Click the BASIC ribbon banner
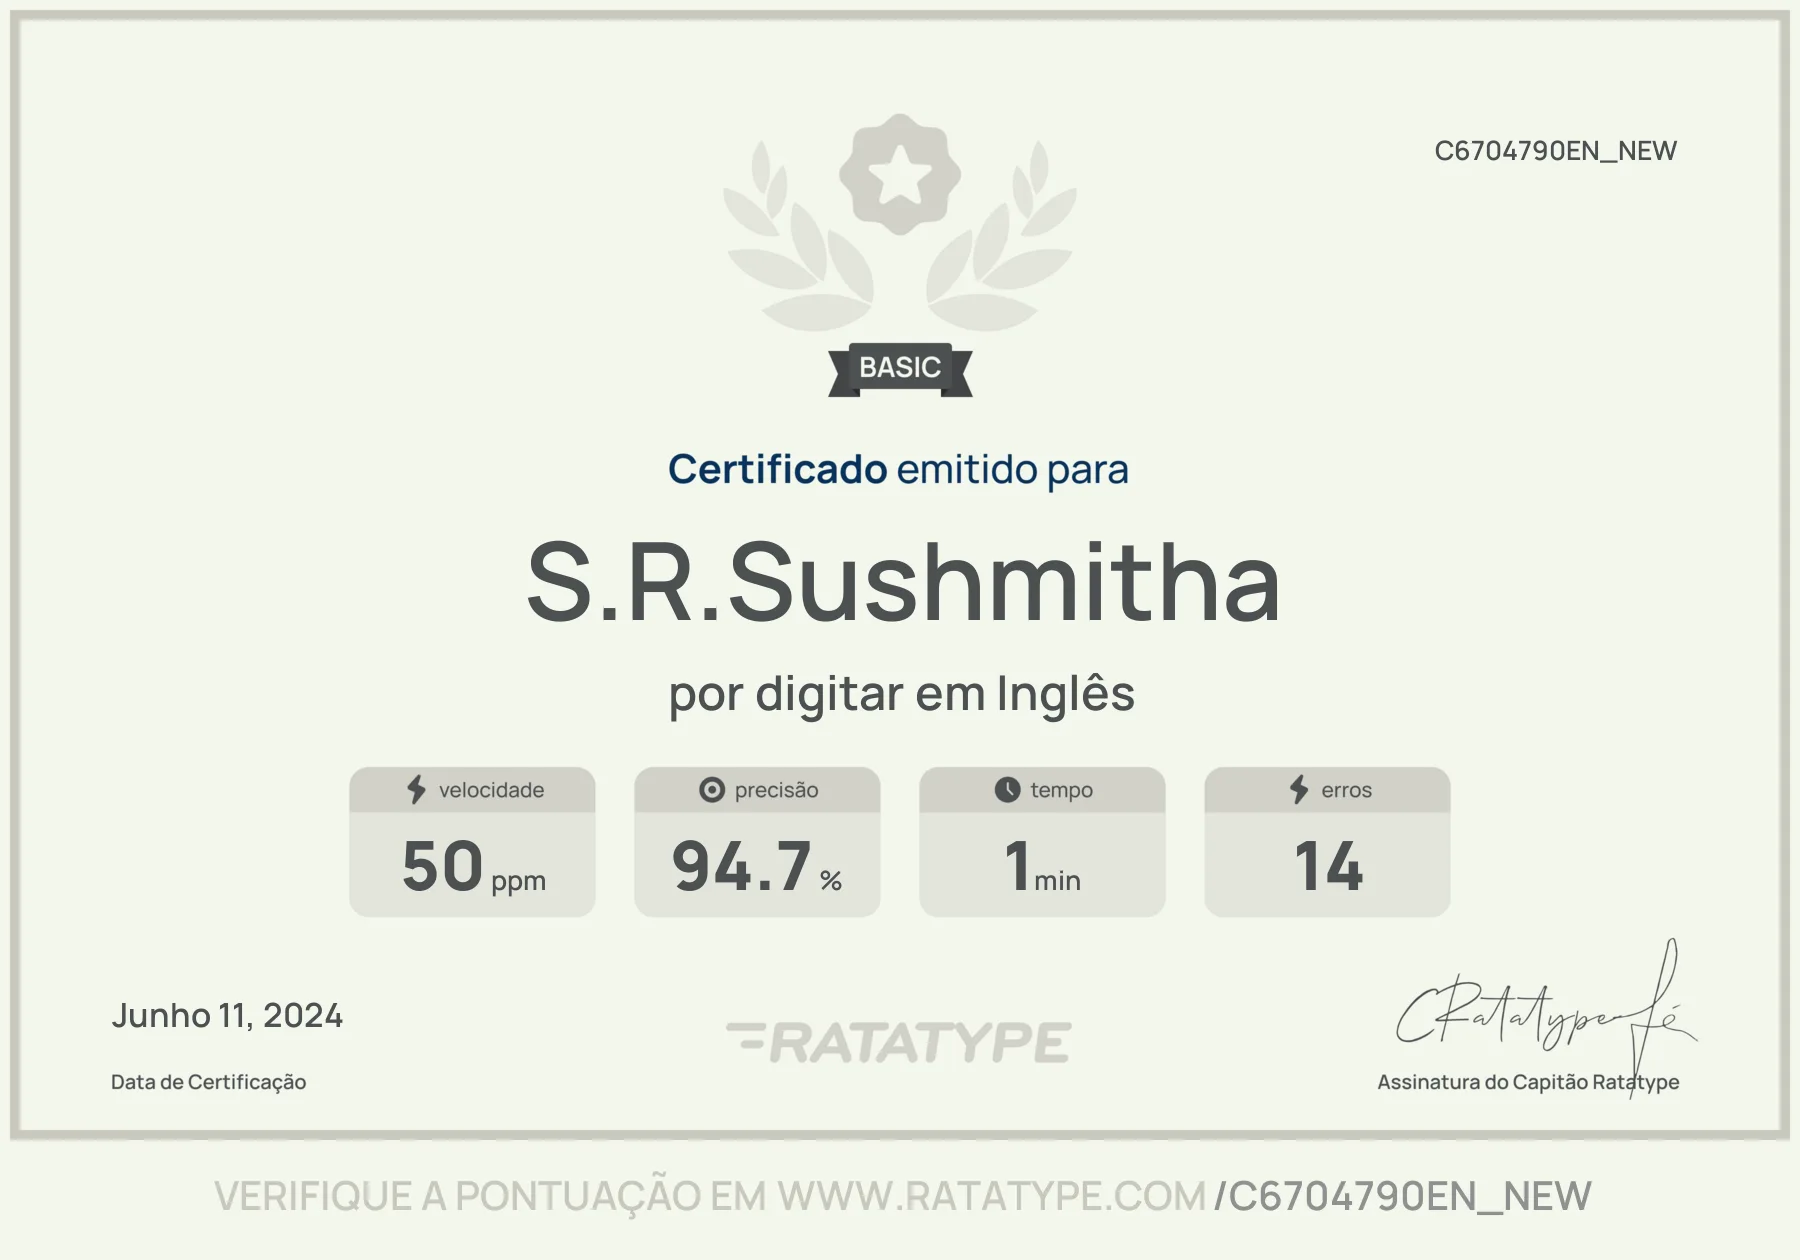1800x1260 pixels. 900,369
